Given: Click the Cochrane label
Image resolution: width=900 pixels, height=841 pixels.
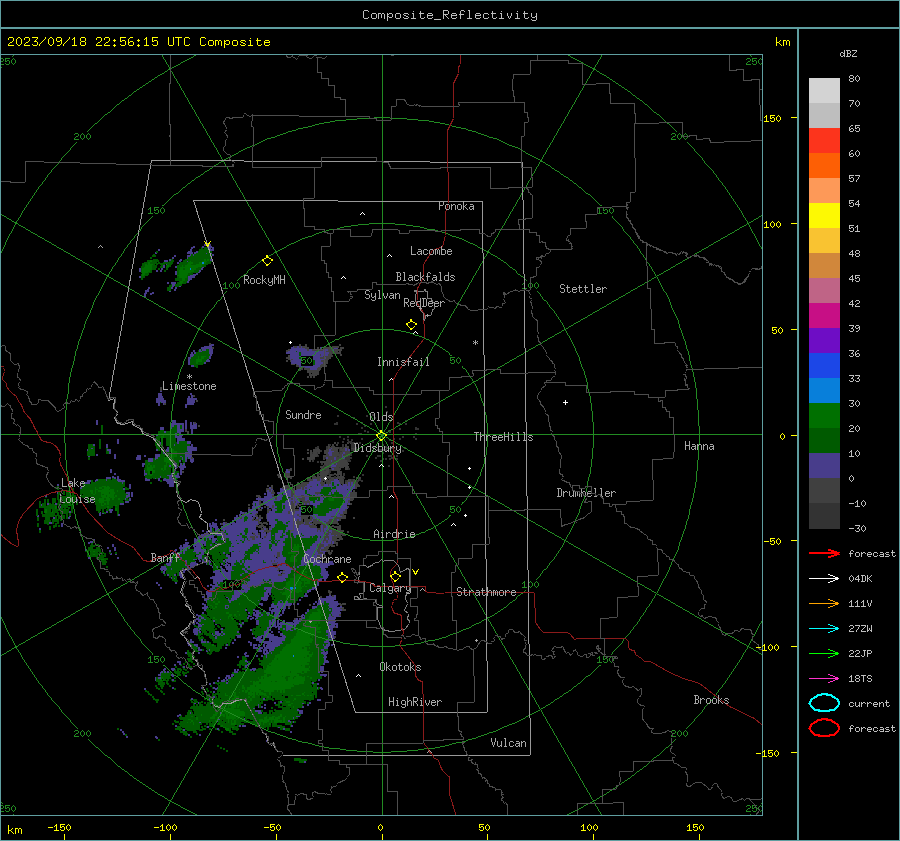Looking at the screenshot, I should pos(327,559).
